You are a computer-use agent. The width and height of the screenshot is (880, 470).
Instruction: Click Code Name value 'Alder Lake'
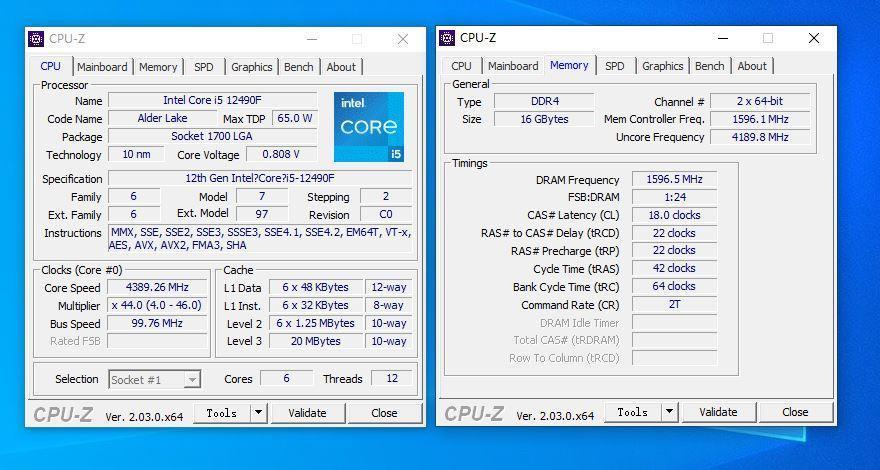(162, 118)
